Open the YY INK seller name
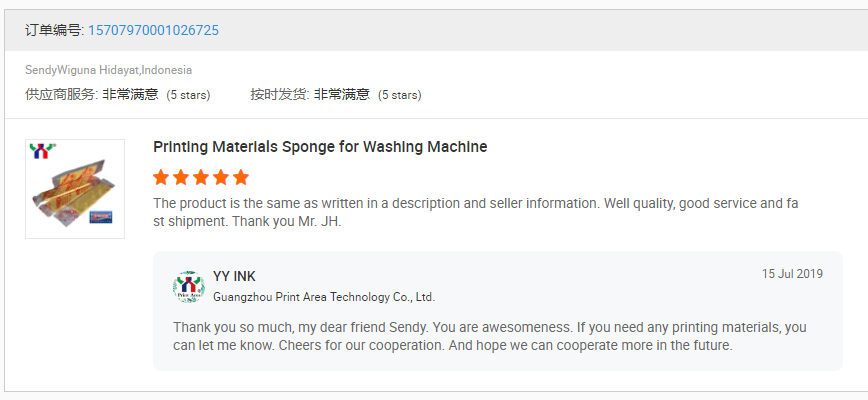The height and width of the screenshot is (400, 868). (x=234, y=277)
